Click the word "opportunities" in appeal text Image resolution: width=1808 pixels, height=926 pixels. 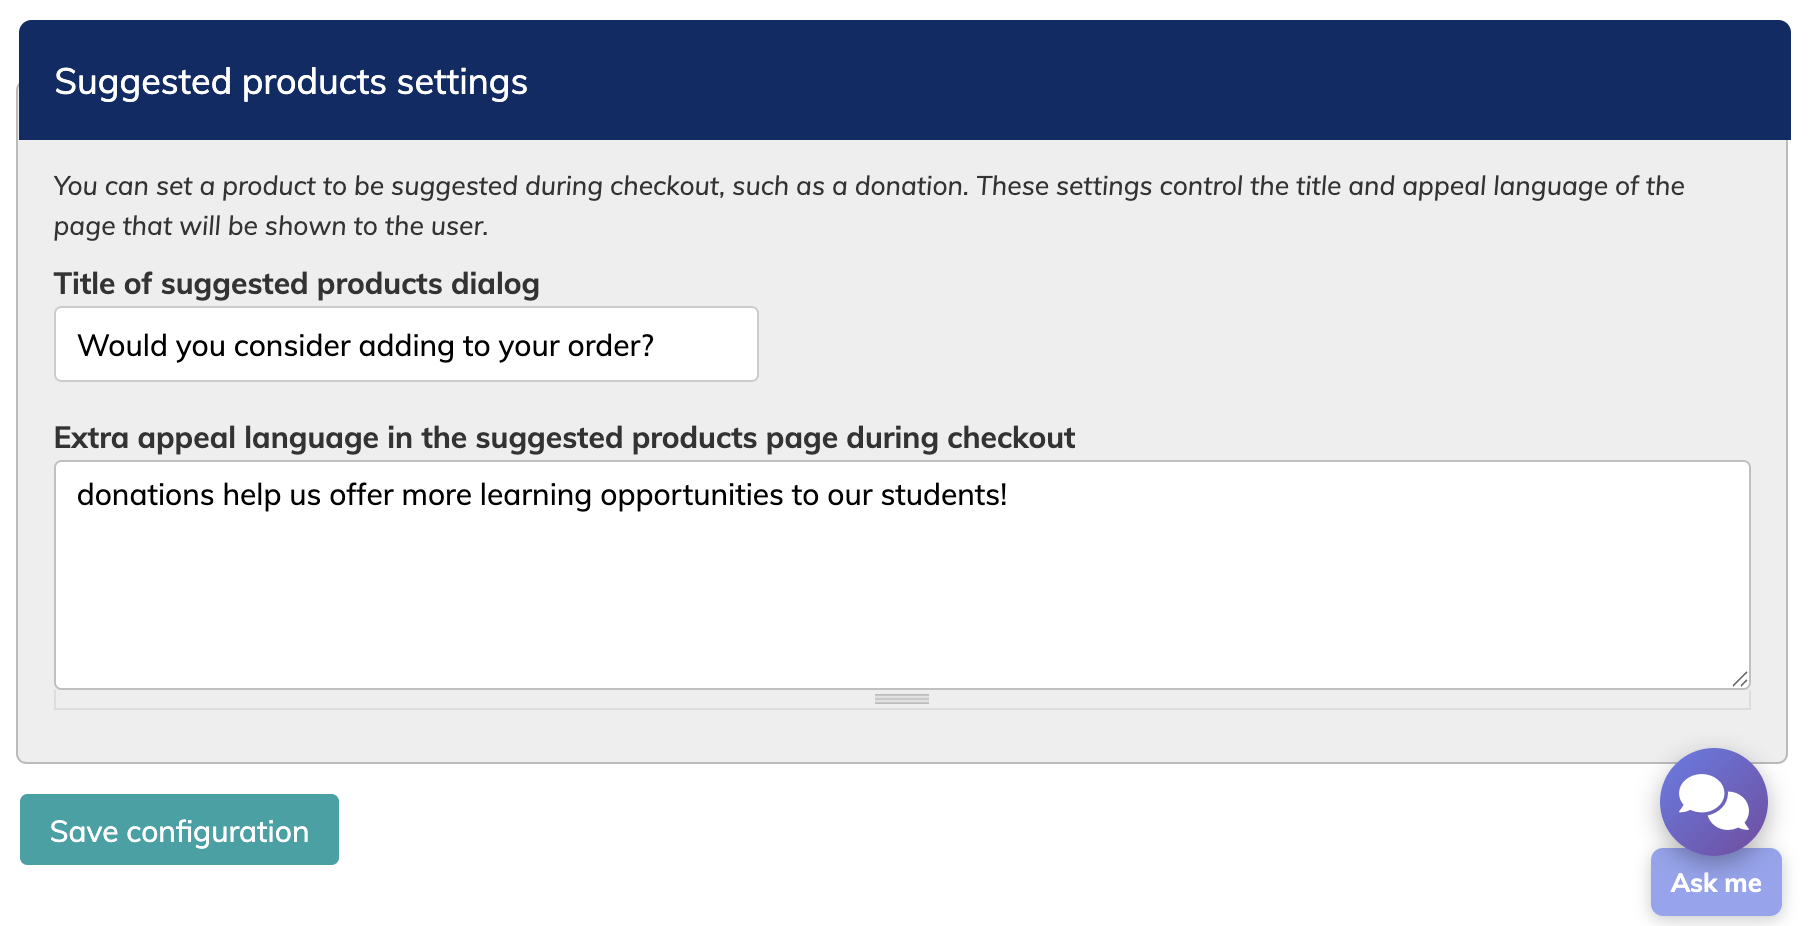pos(692,495)
